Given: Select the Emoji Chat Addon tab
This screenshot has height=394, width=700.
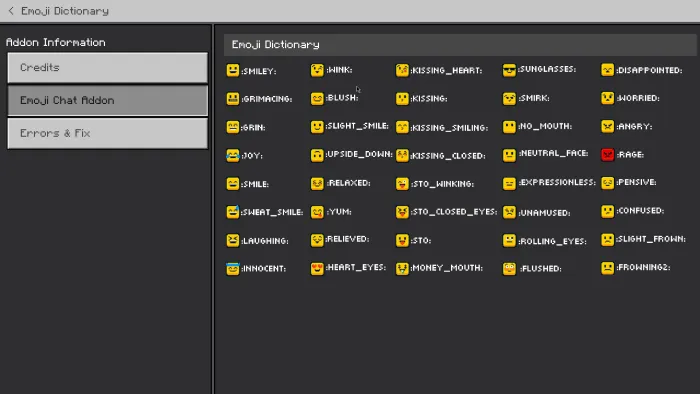Looking at the screenshot, I should tap(108, 100).
